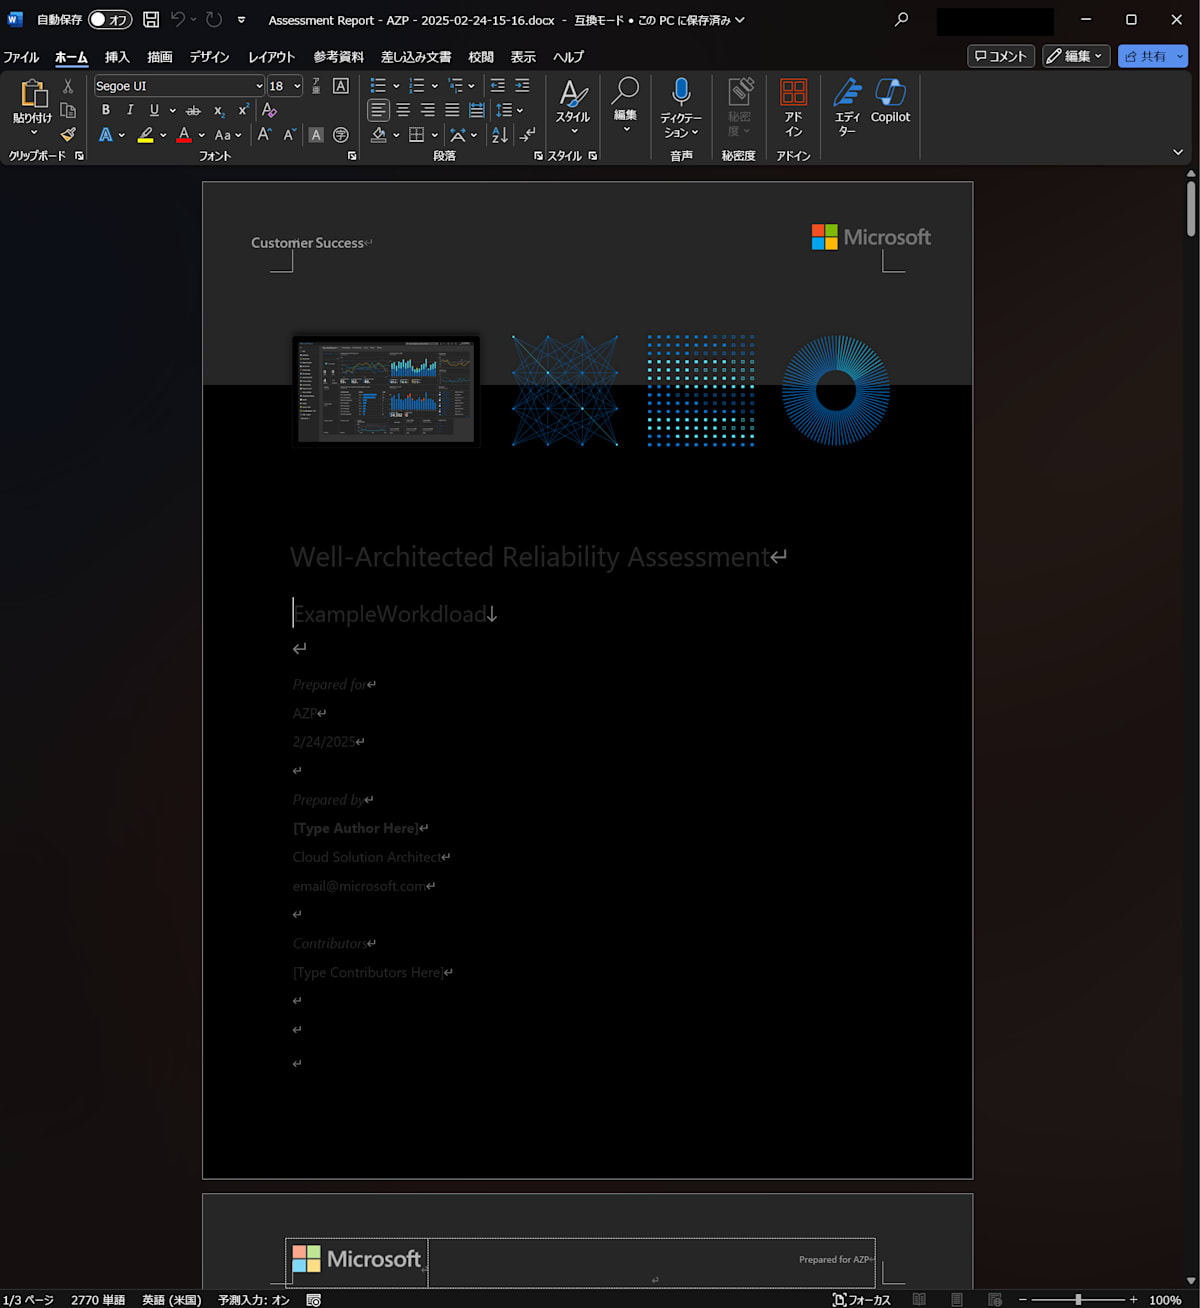Open line spacing dropdown
This screenshot has width=1200, height=1308.
point(520,110)
